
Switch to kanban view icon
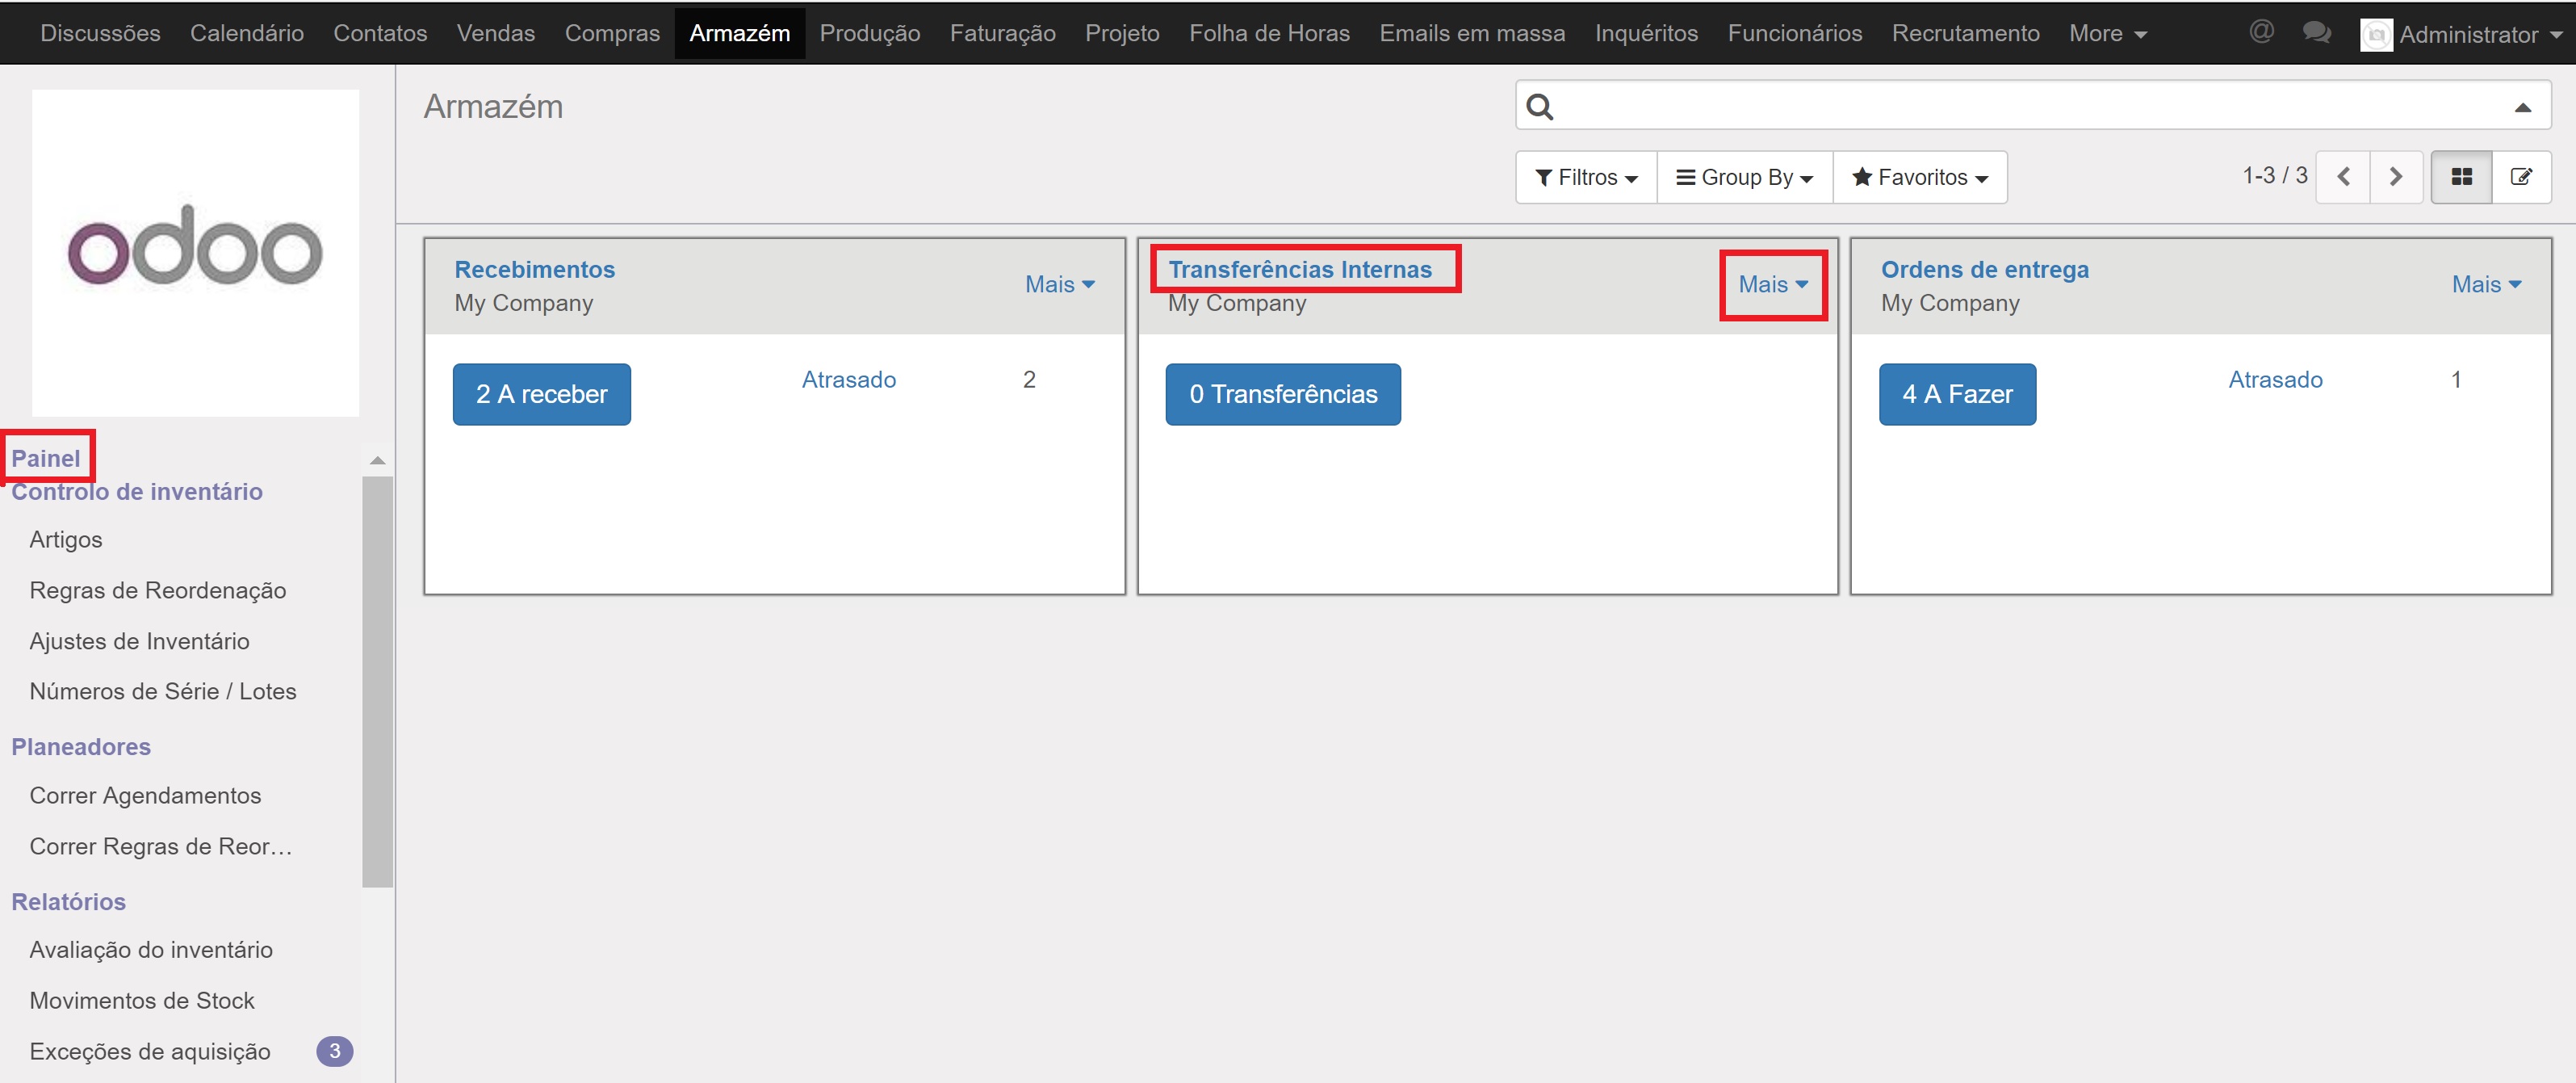point(2461,177)
